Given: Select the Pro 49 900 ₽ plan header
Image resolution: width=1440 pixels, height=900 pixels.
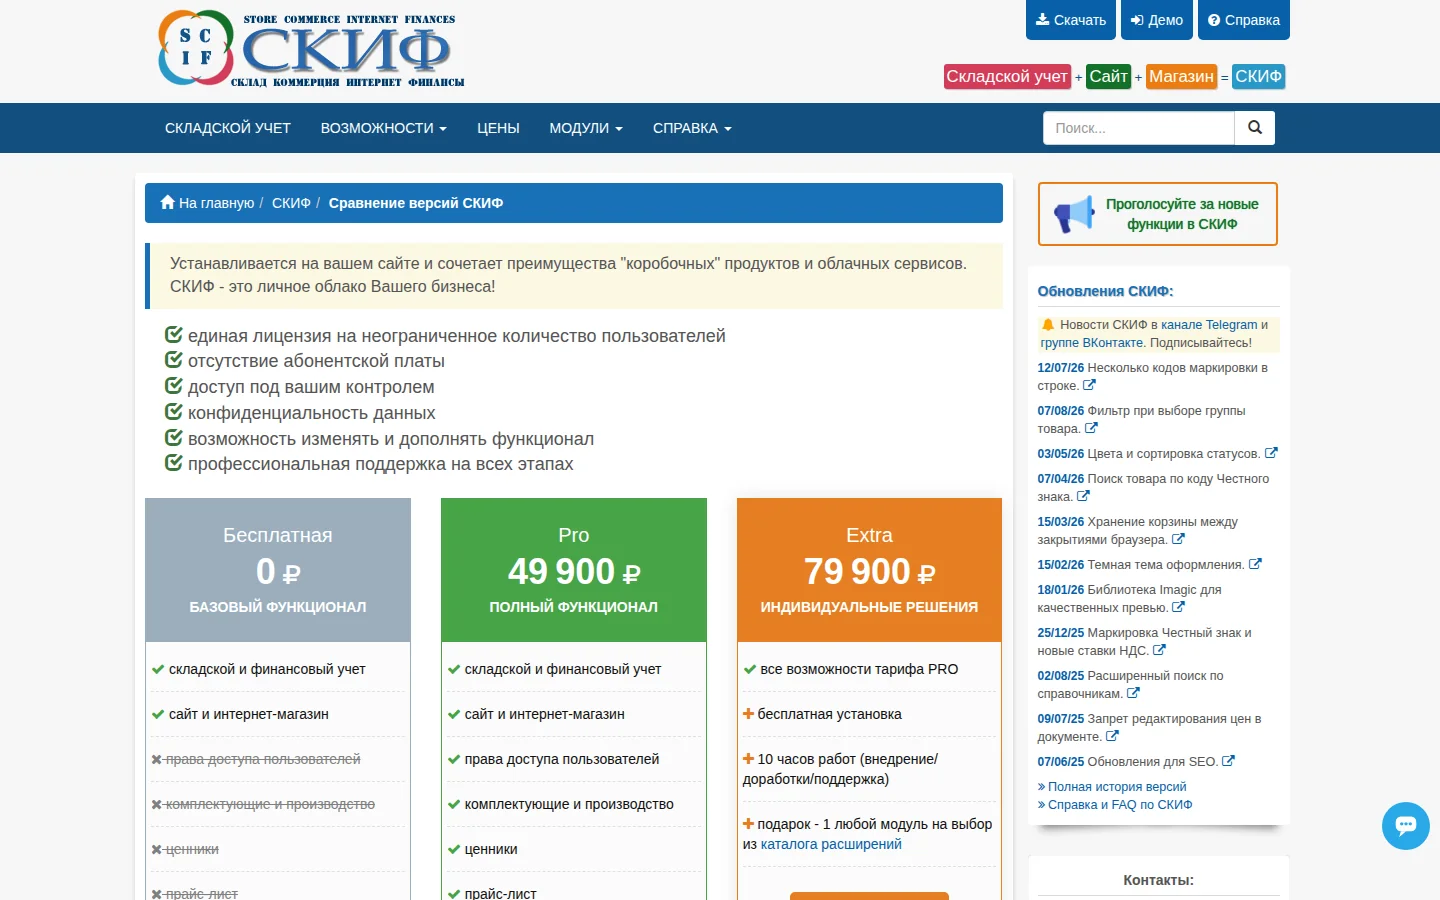Looking at the screenshot, I should 574,570.
